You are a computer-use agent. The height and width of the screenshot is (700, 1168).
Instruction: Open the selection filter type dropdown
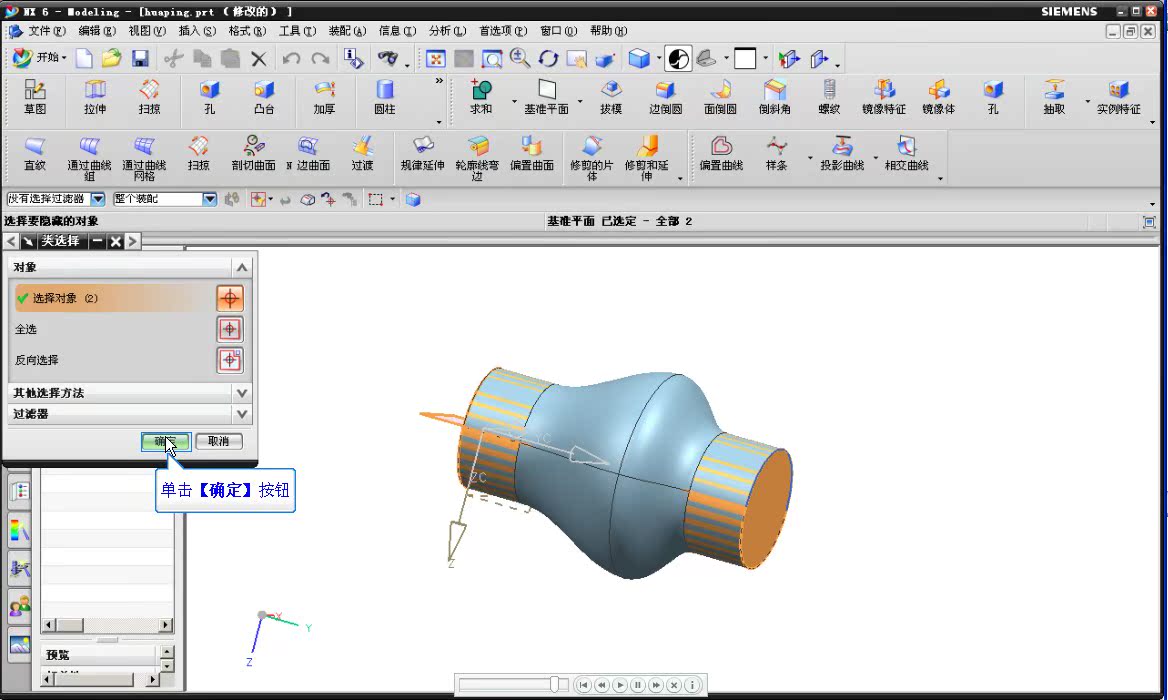98,199
